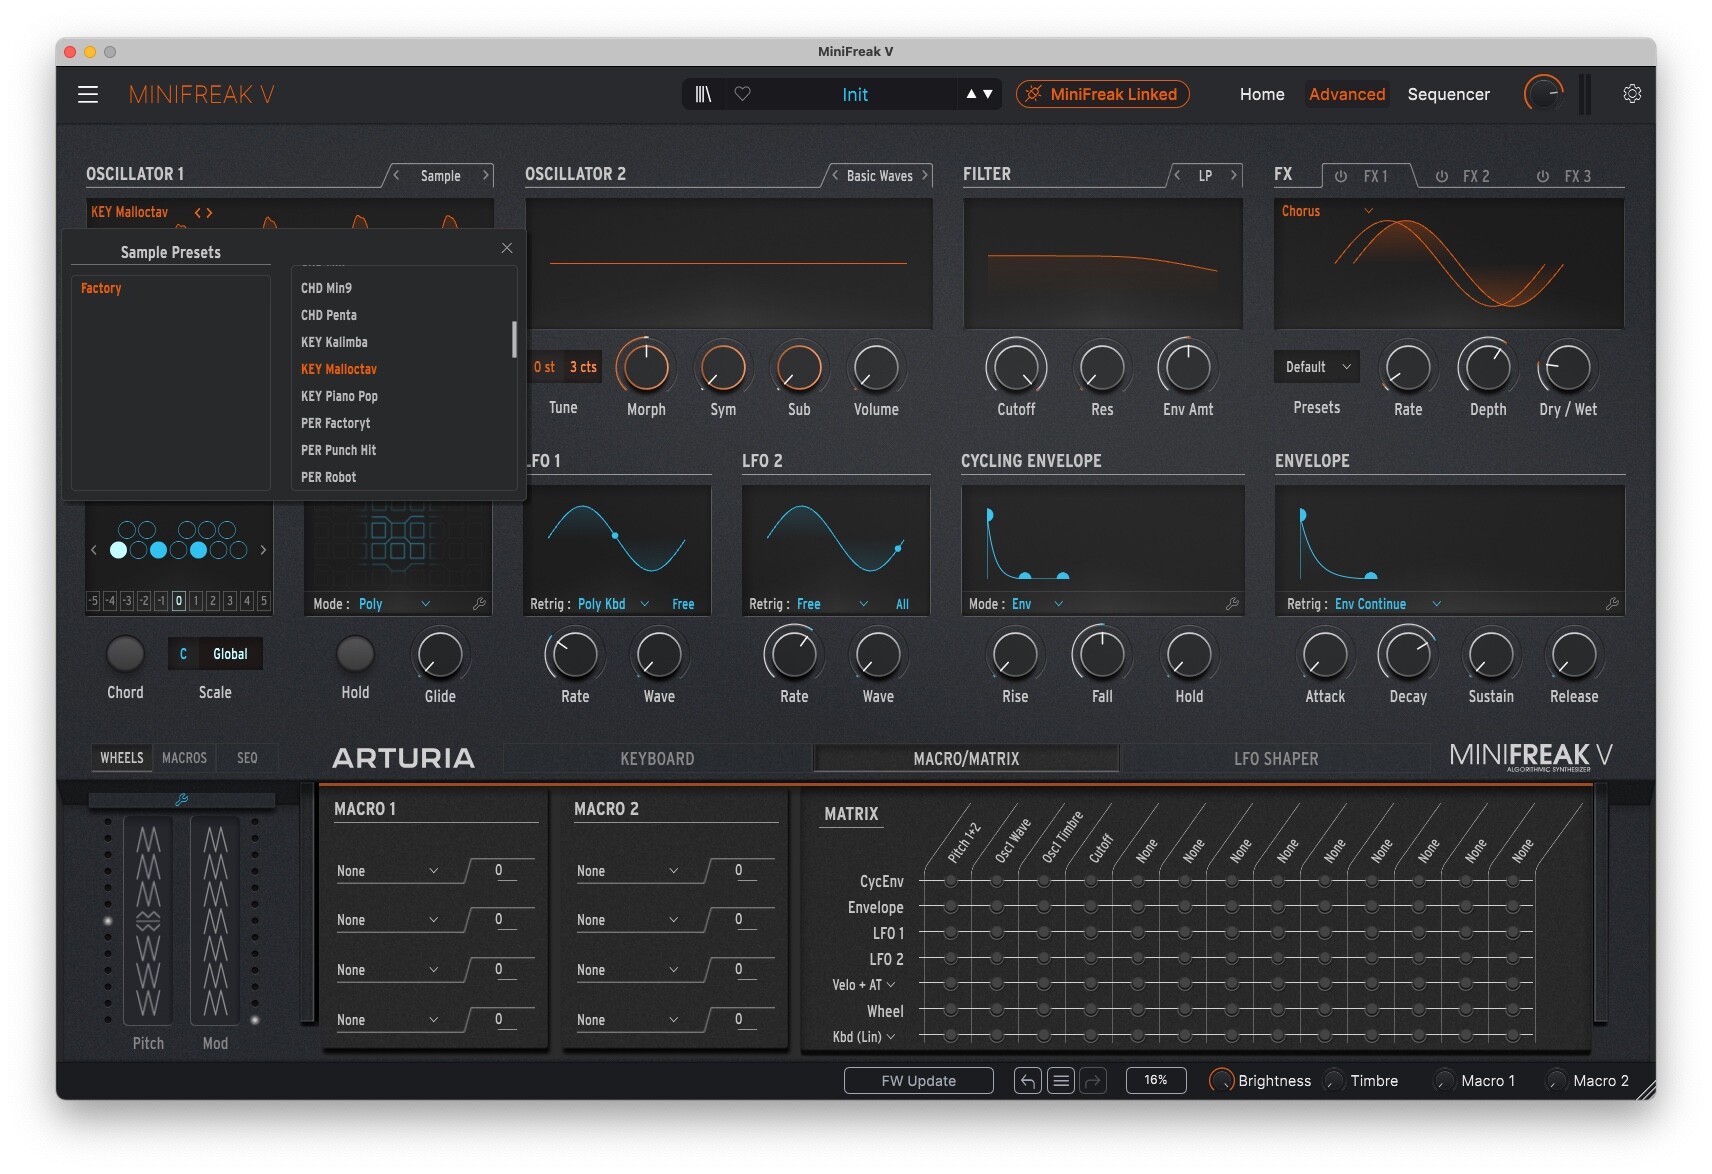Switch to the Sequencer view
Image resolution: width=1712 pixels, height=1174 pixels.
1448,94
